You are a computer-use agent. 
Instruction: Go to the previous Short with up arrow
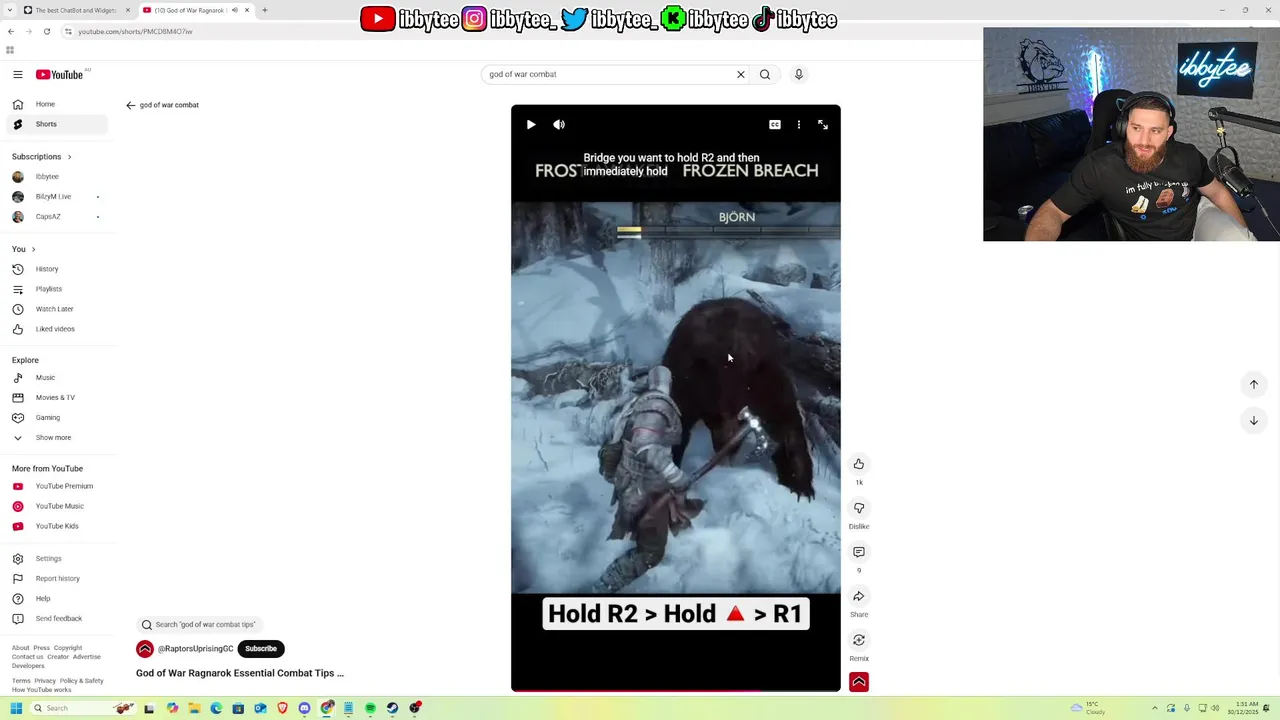click(x=1253, y=384)
